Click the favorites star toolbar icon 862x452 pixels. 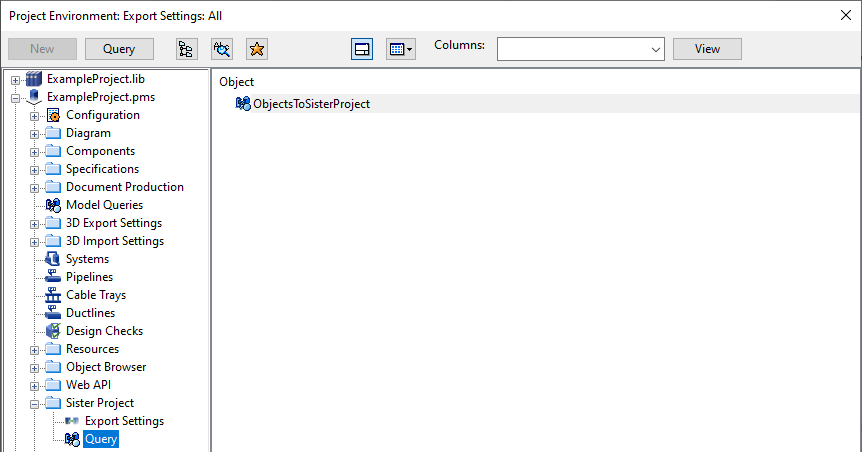[256, 49]
